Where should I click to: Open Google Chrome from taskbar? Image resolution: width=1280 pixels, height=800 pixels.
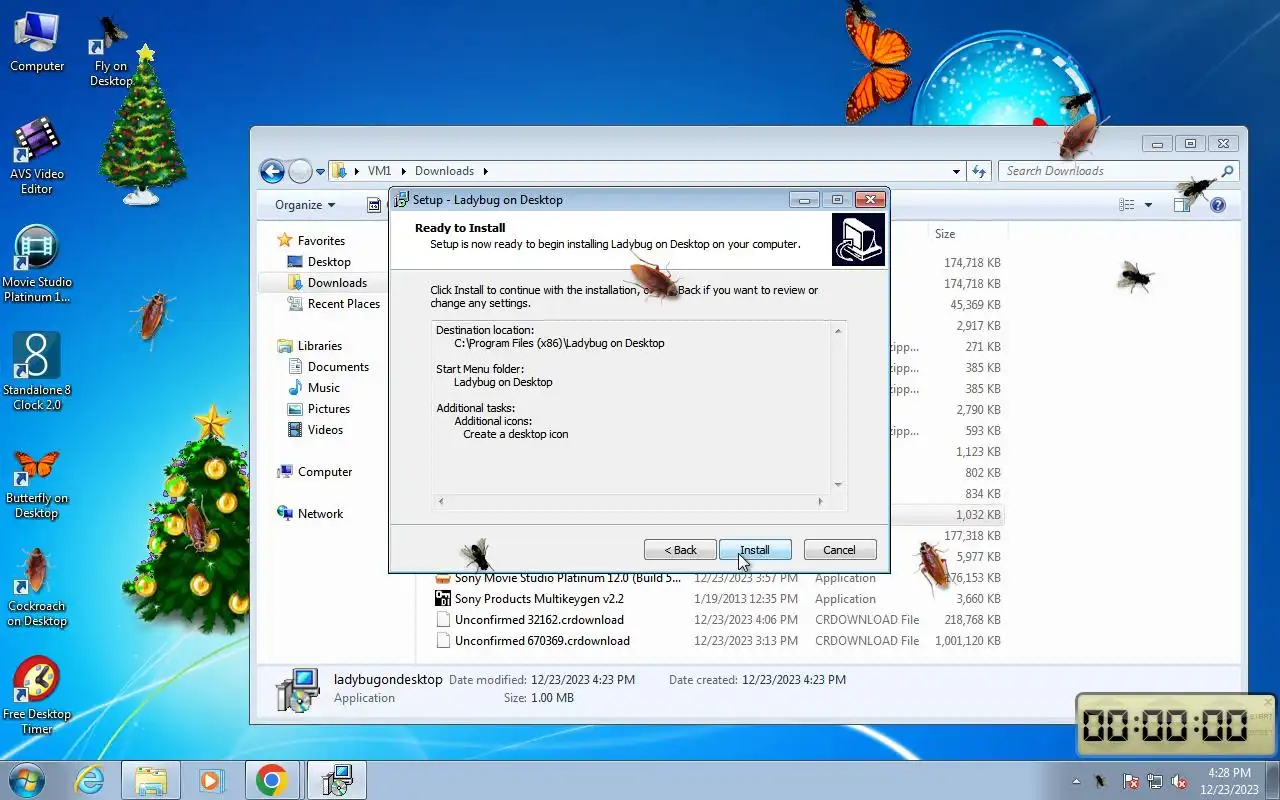tap(272, 780)
